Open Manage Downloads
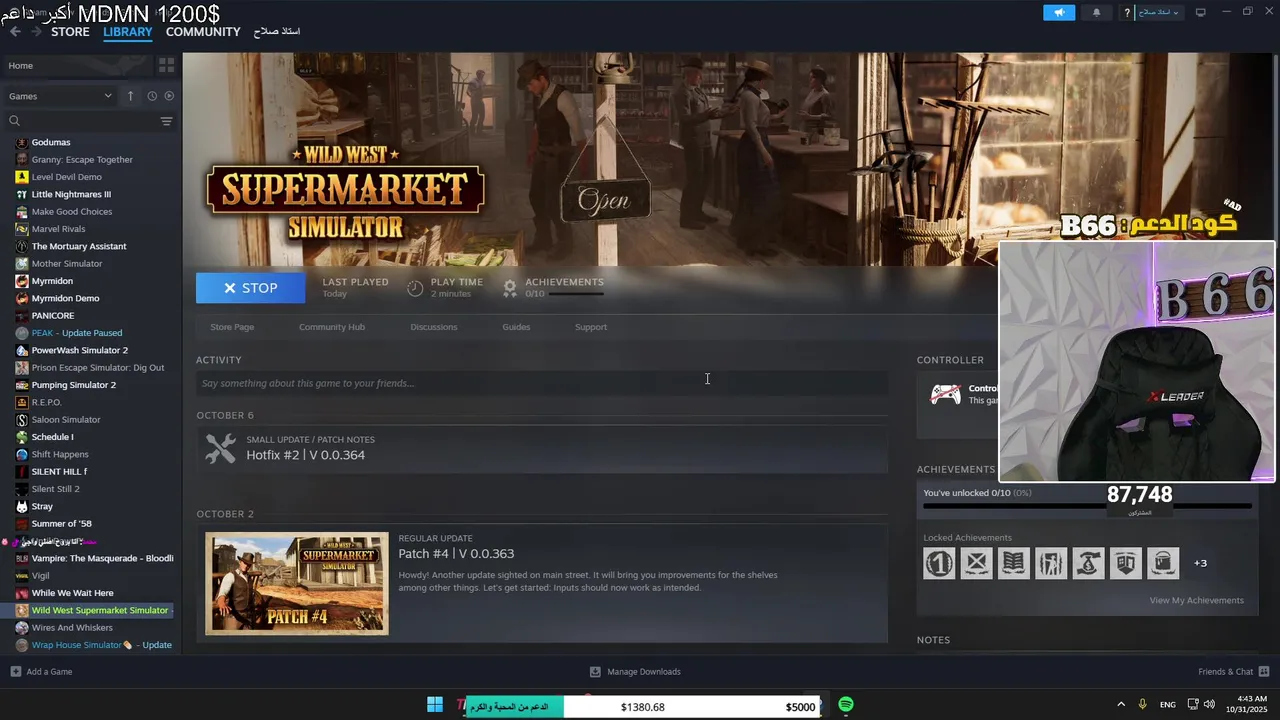This screenshot has height=720, width=1280. [635, 672]
